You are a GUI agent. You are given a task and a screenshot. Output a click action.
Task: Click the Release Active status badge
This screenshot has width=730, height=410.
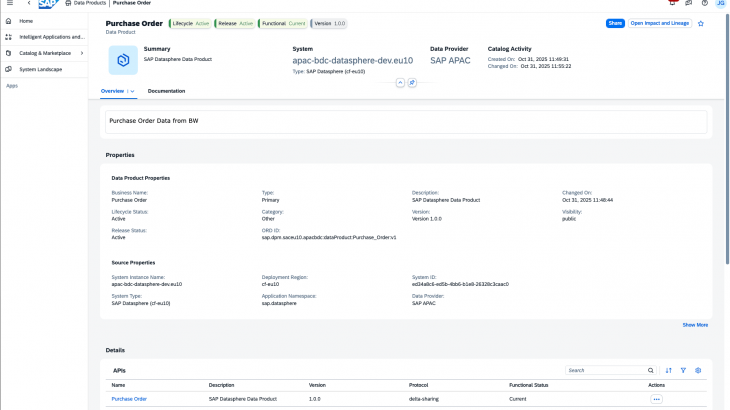click(235, 23)
